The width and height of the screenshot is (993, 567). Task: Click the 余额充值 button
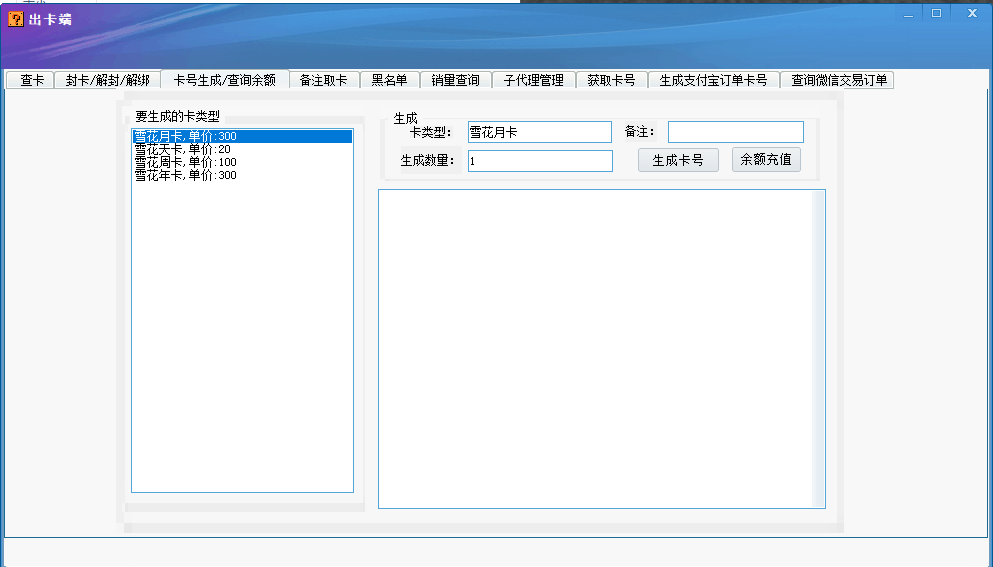(x=766, y=160)
